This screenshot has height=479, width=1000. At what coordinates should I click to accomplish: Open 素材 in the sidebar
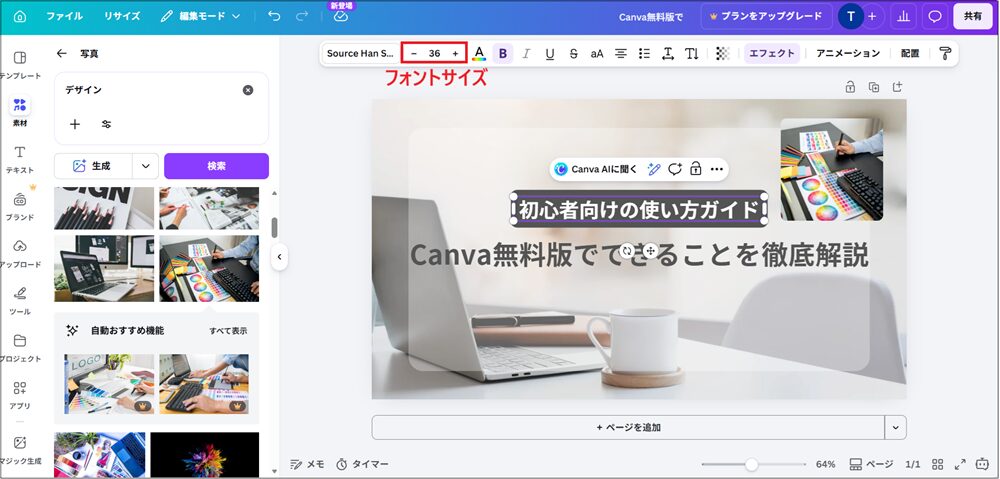coord(20,112)
